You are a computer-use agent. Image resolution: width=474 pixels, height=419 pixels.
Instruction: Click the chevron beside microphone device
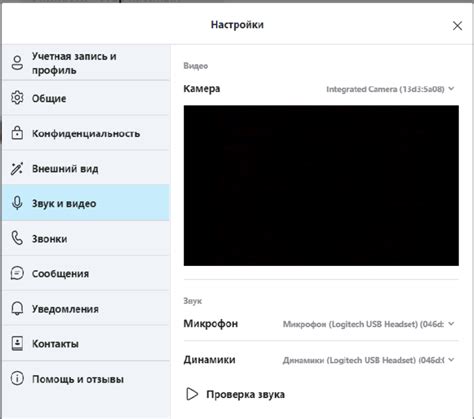coord(451,324)
